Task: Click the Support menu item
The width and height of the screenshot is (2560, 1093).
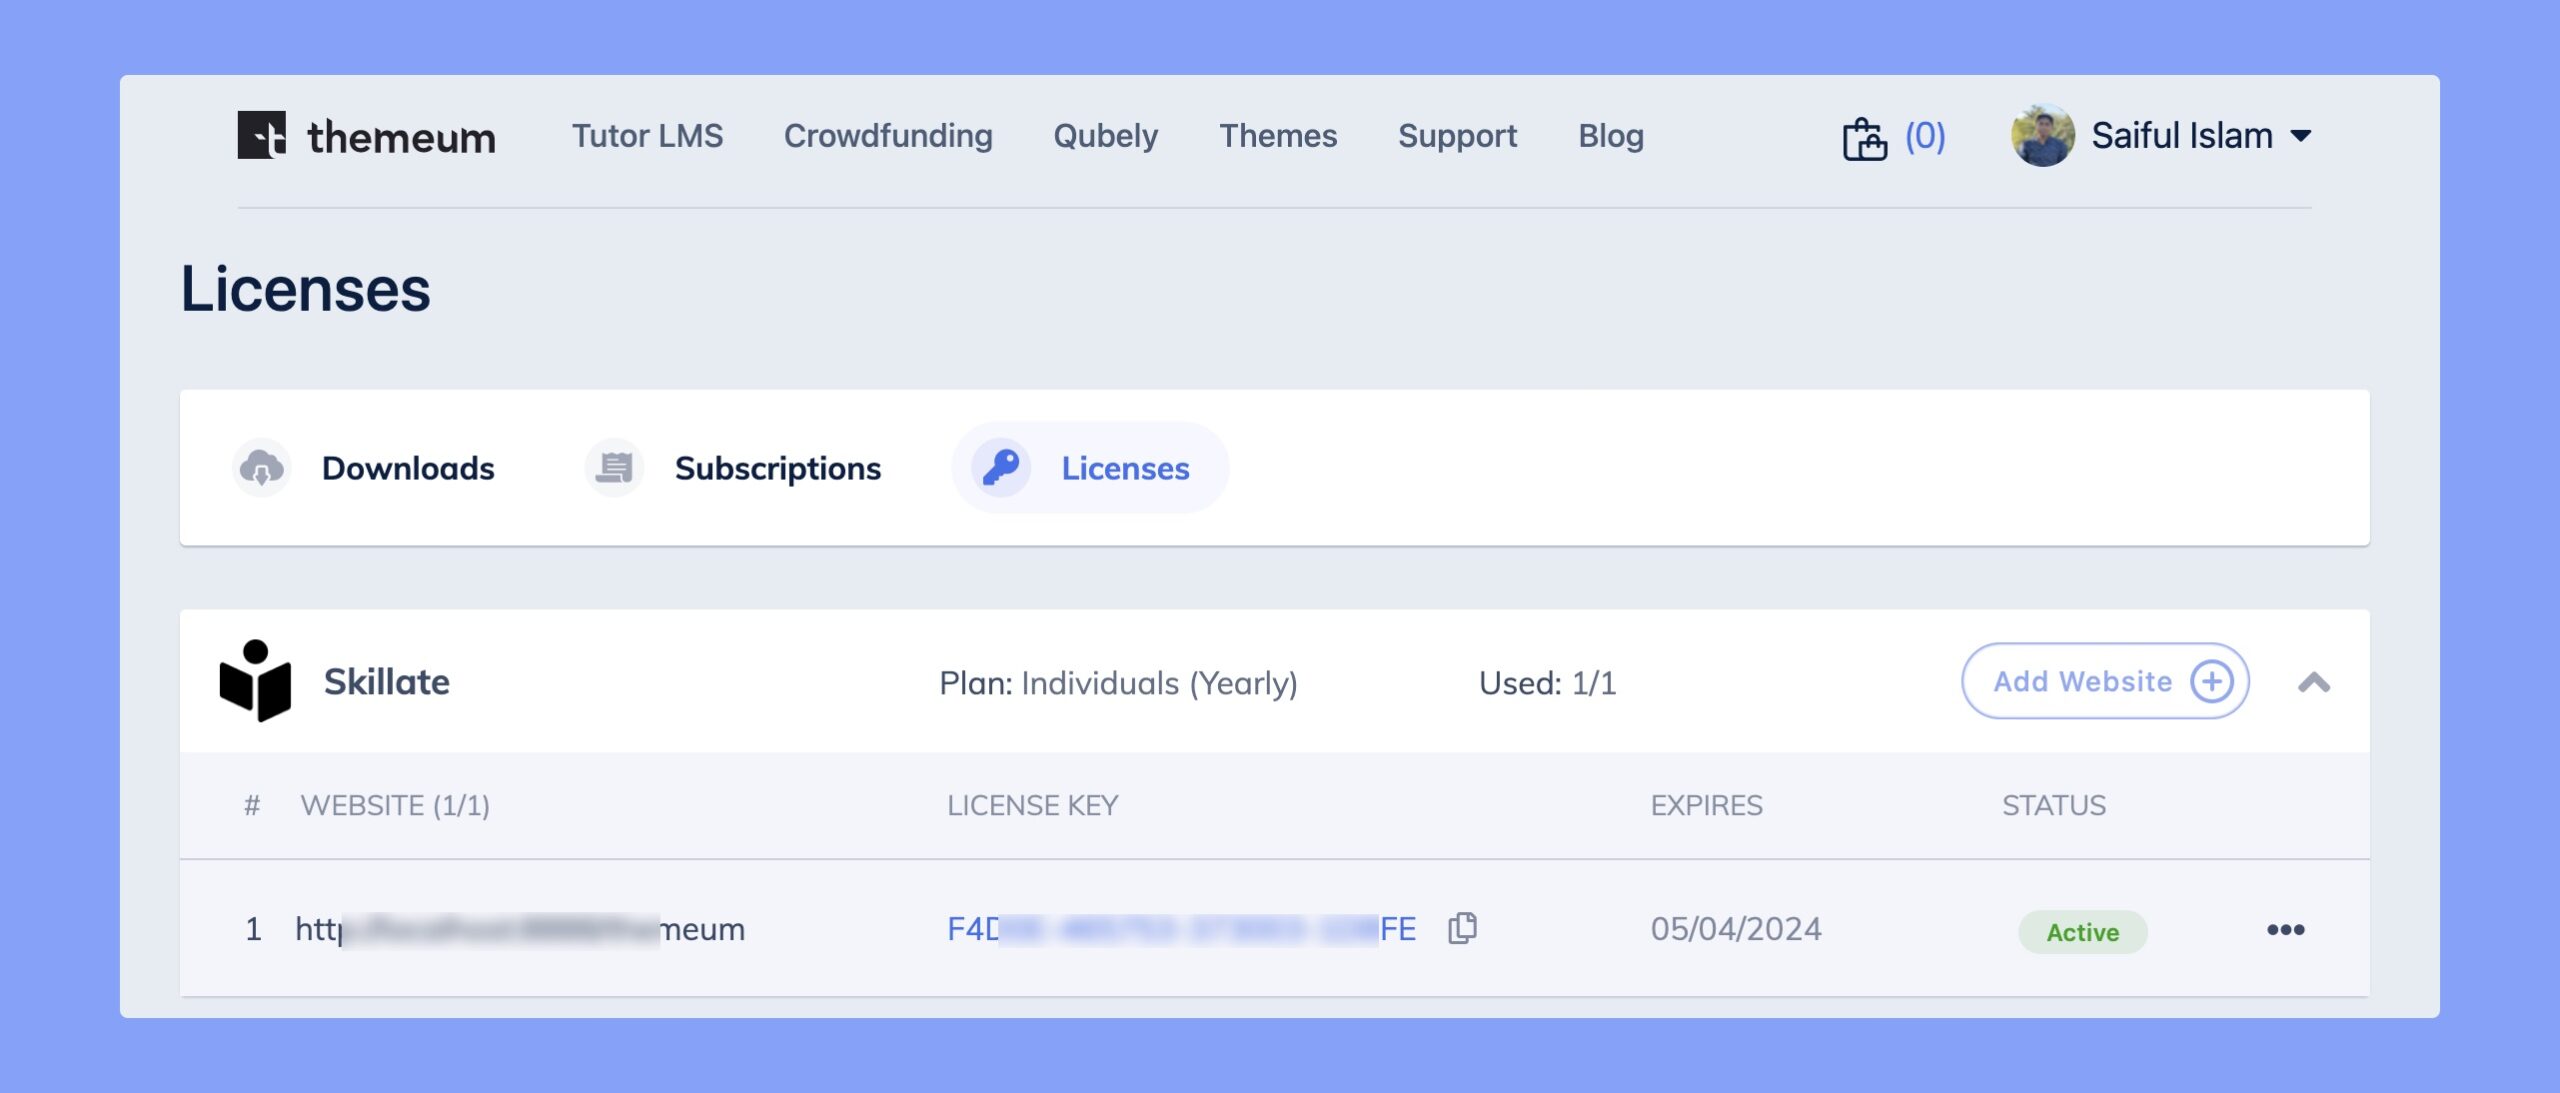Action: 1458,136
